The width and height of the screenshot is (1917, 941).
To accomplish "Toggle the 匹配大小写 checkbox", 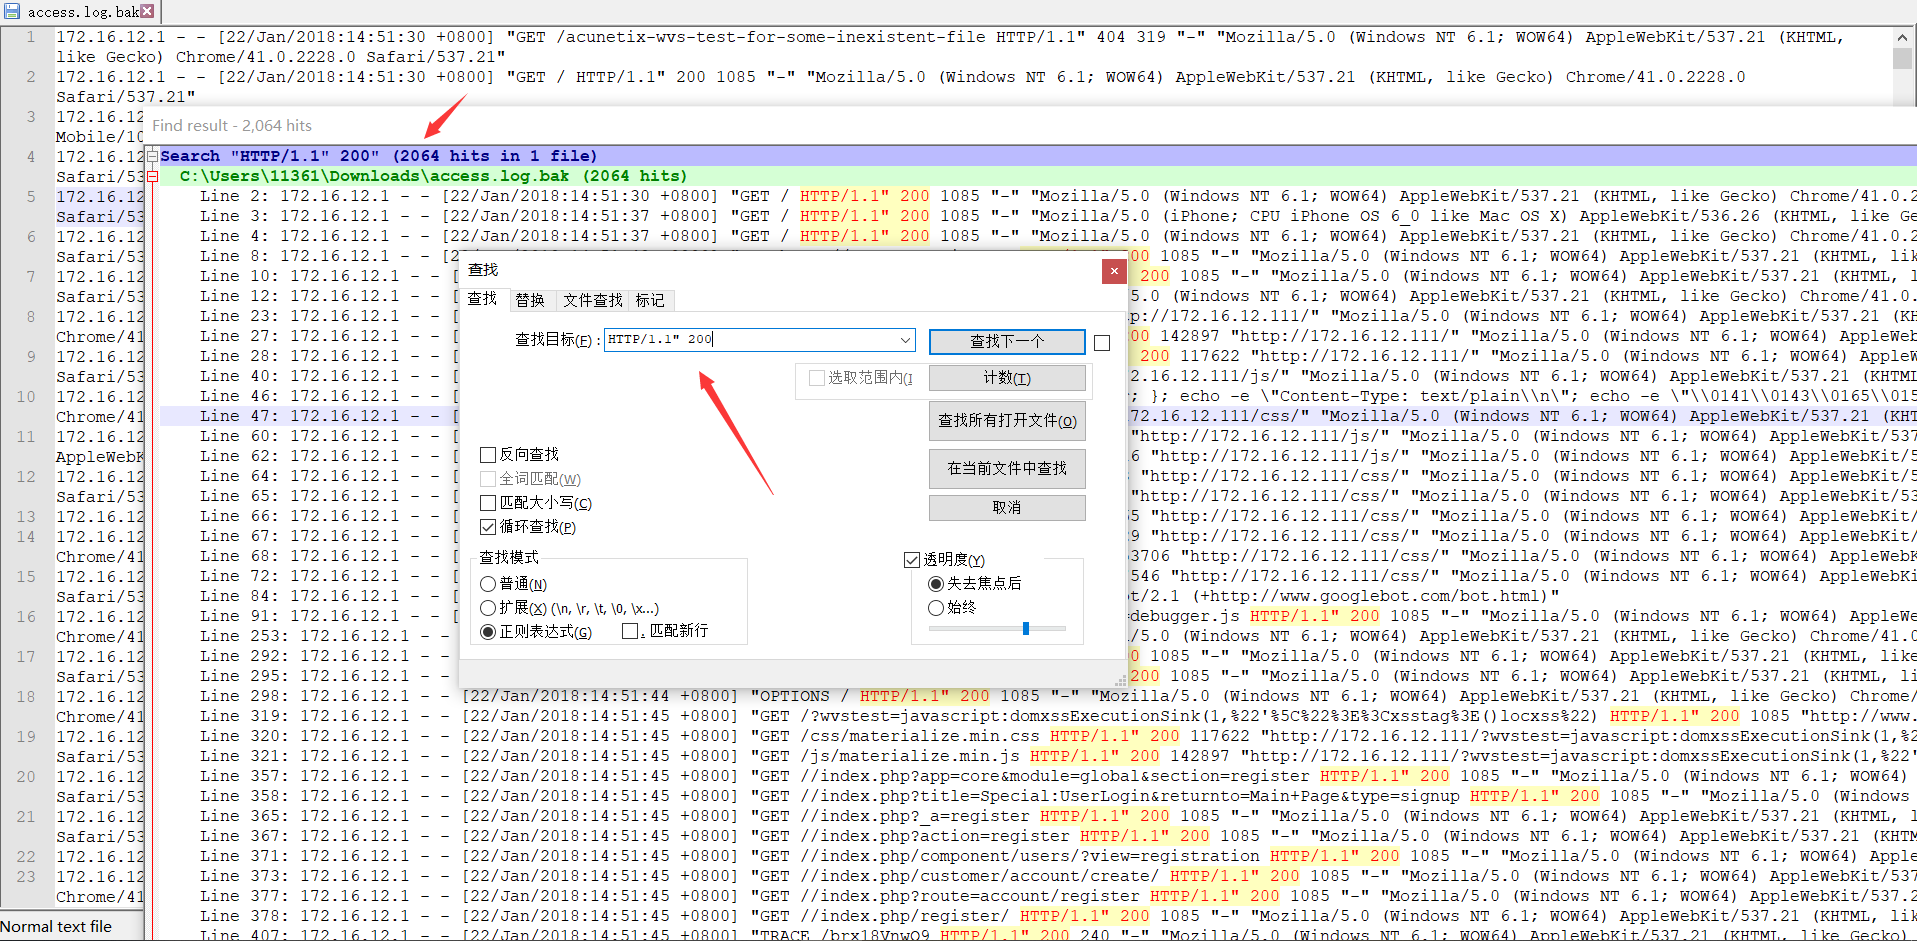I will click(488, 503).
